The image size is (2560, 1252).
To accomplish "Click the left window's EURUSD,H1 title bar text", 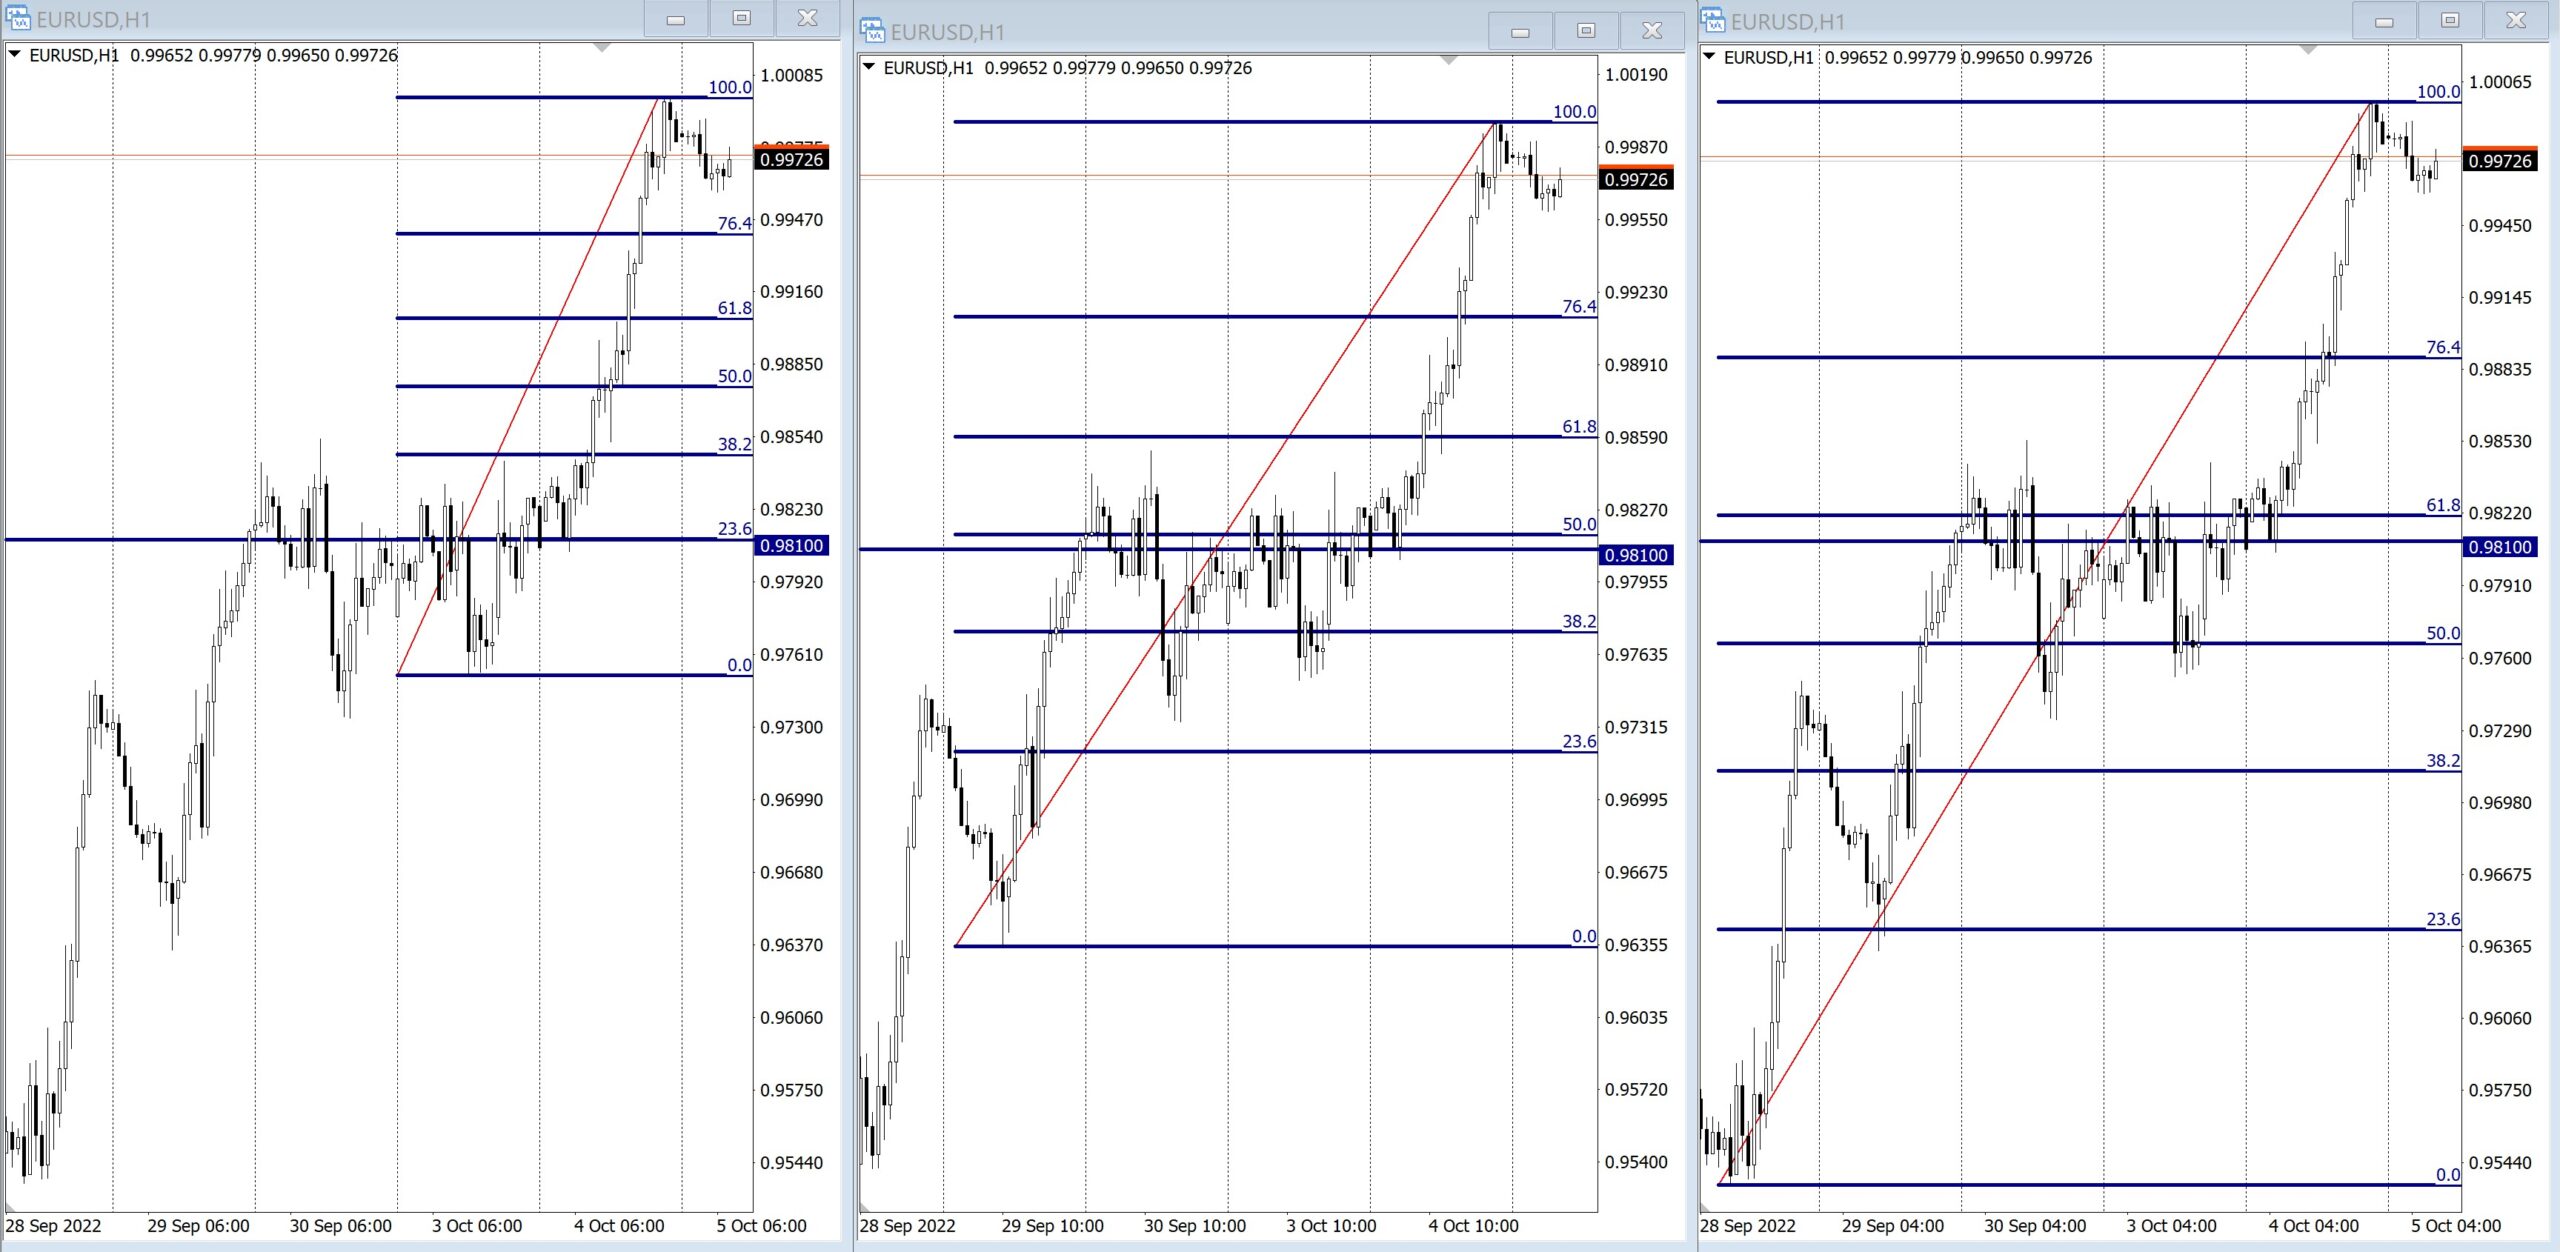I will pos(93,19).
